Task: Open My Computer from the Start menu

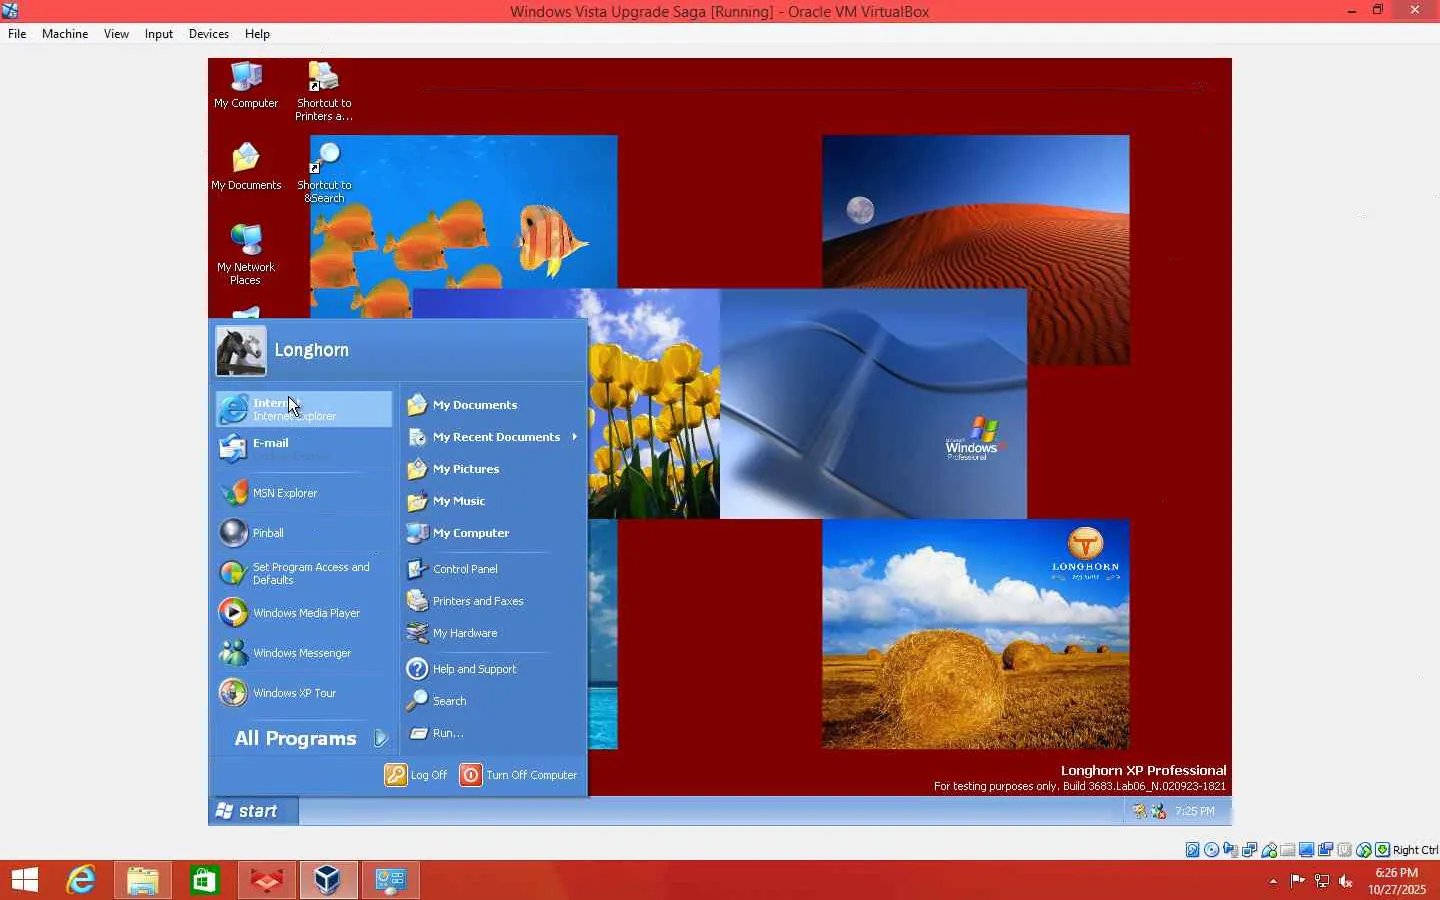Action: (x=493, y=533)
